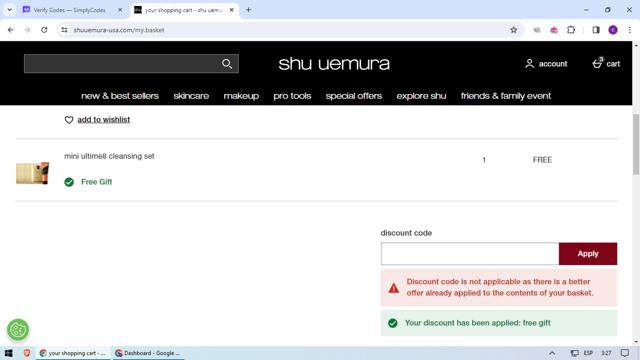
Task: Open the cookie settings round icon
Action: 18,329
